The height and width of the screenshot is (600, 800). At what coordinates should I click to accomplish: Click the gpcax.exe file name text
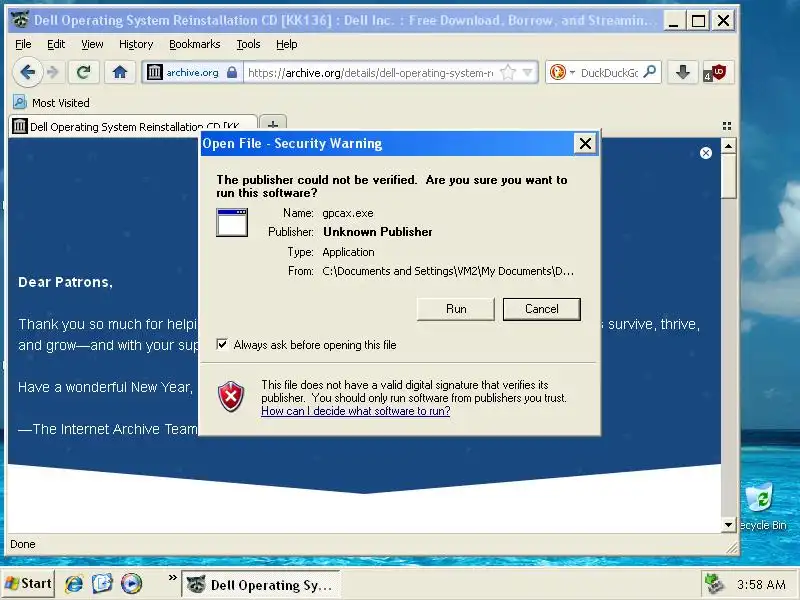[x=347, y=213]
